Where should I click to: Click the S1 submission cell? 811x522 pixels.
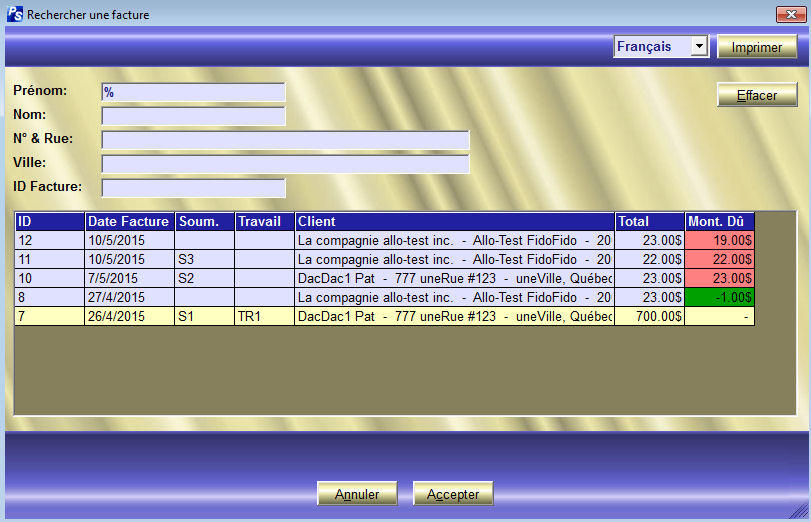click(x=205, y=316)
